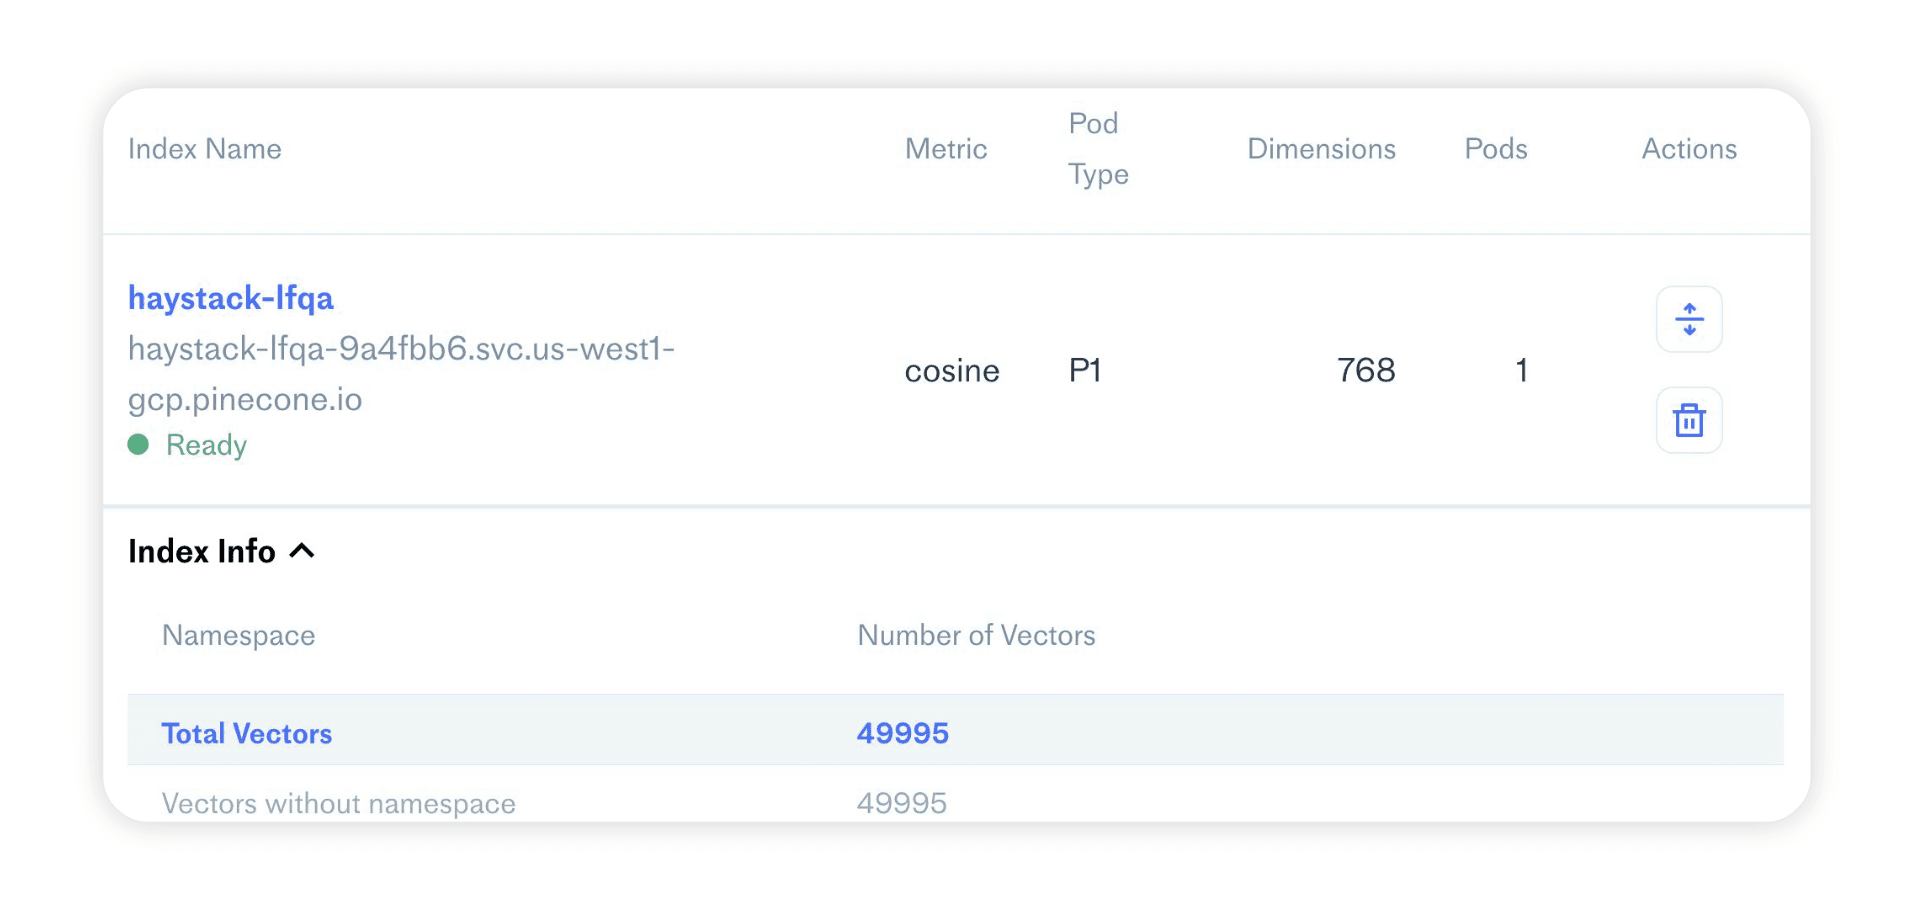Click the Actions column header
Screen dimensions: 1920x920
click(1689, 149)
